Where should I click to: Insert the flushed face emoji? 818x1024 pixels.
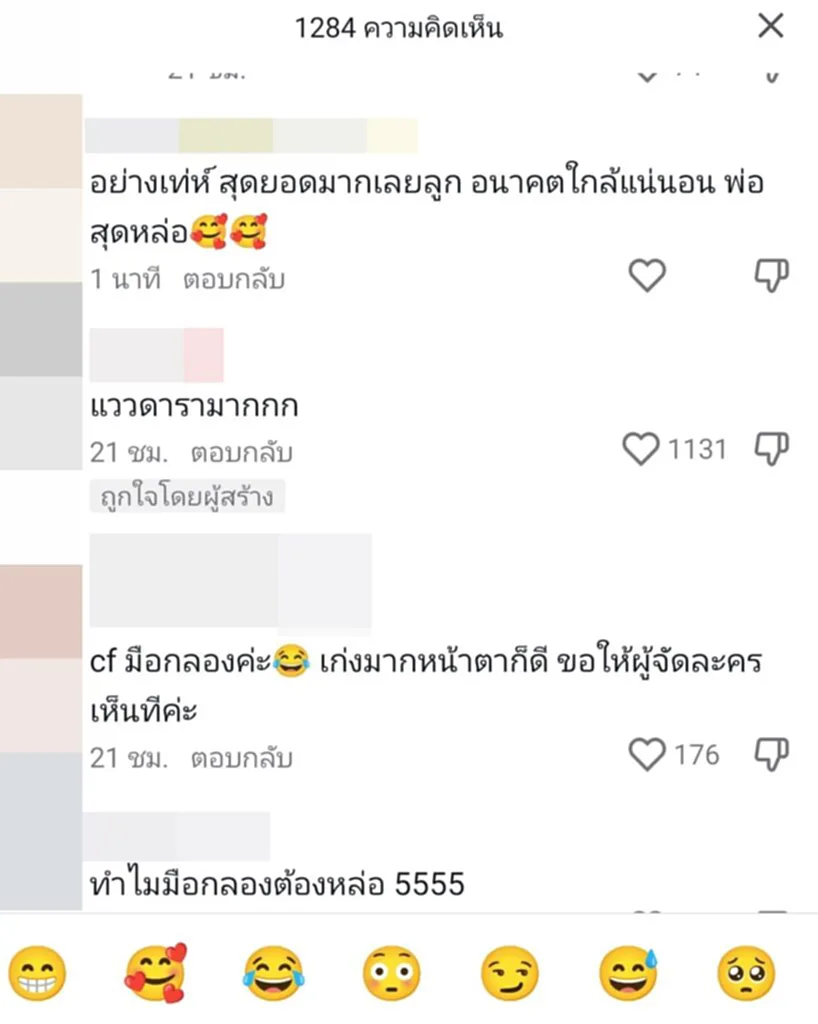(x=392, y=973)
